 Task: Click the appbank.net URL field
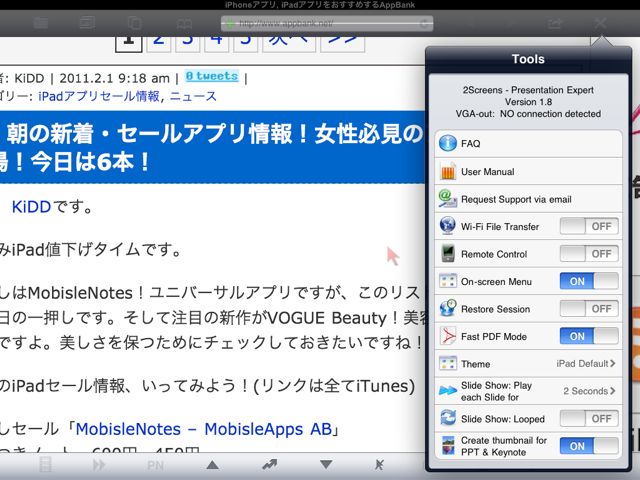[x=327, y=23]
